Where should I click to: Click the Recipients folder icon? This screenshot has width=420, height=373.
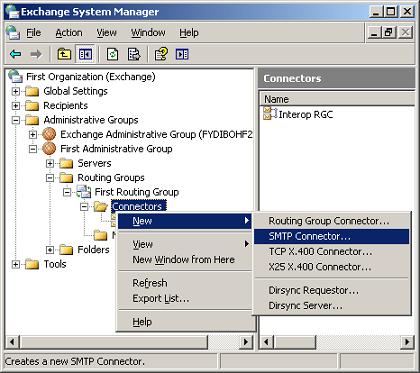[32, 106]
